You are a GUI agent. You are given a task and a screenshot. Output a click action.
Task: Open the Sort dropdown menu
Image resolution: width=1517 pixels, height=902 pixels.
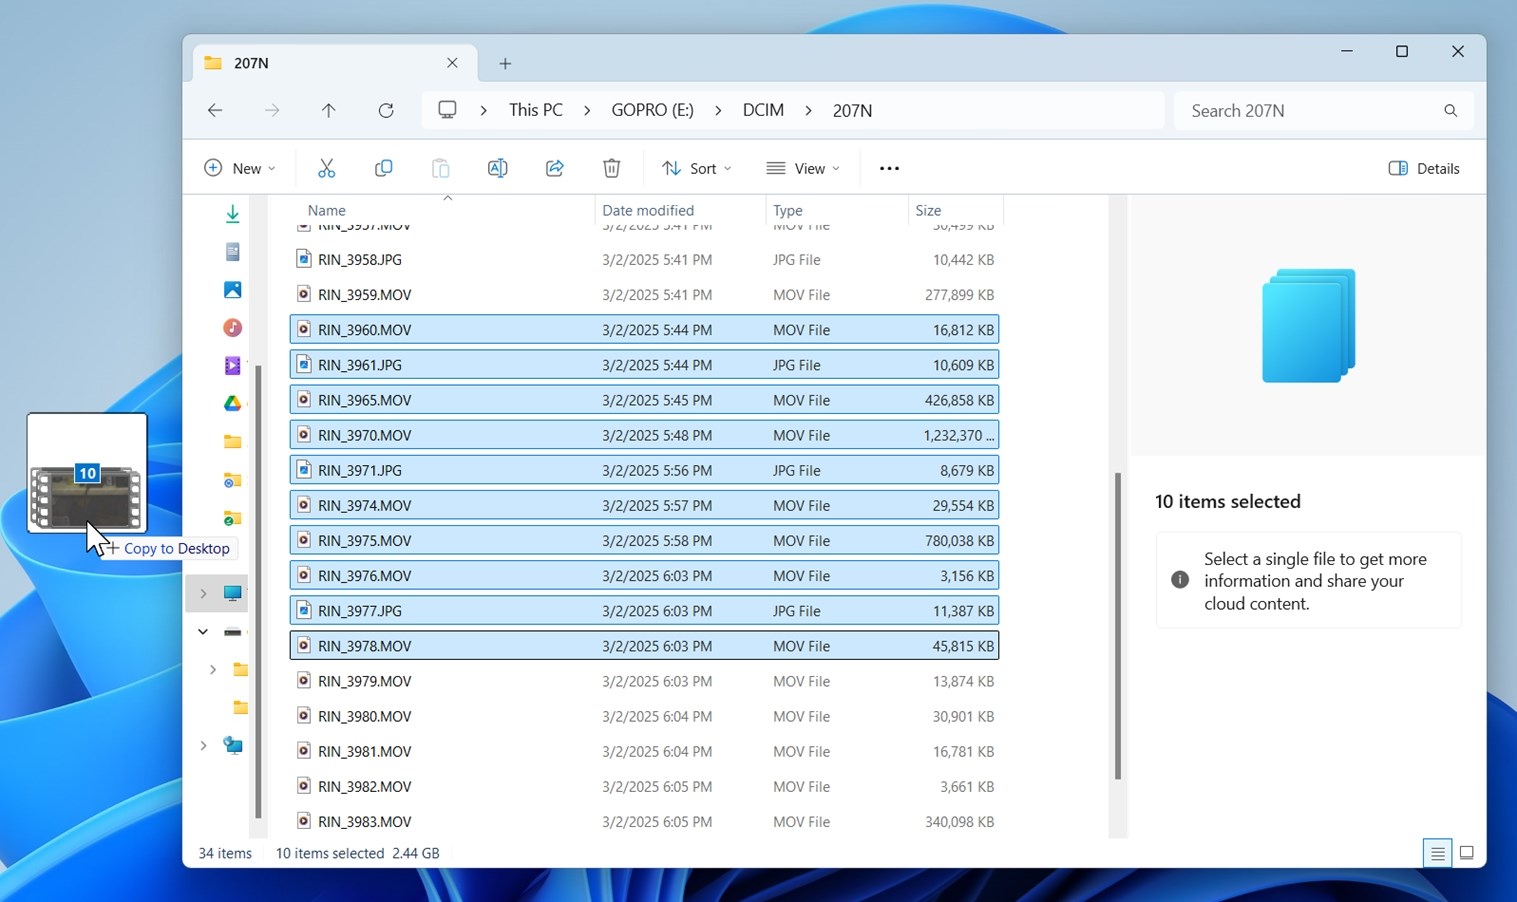point(697,168)
